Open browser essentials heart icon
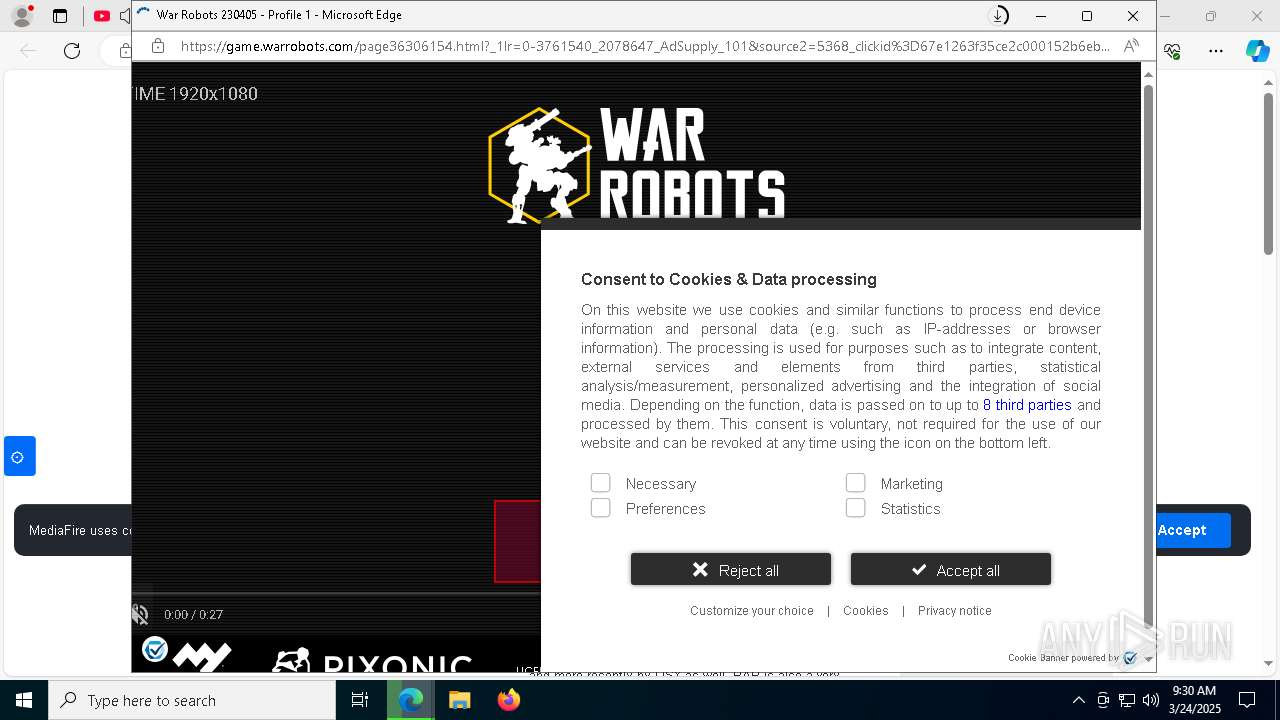 pos(1173,51)
